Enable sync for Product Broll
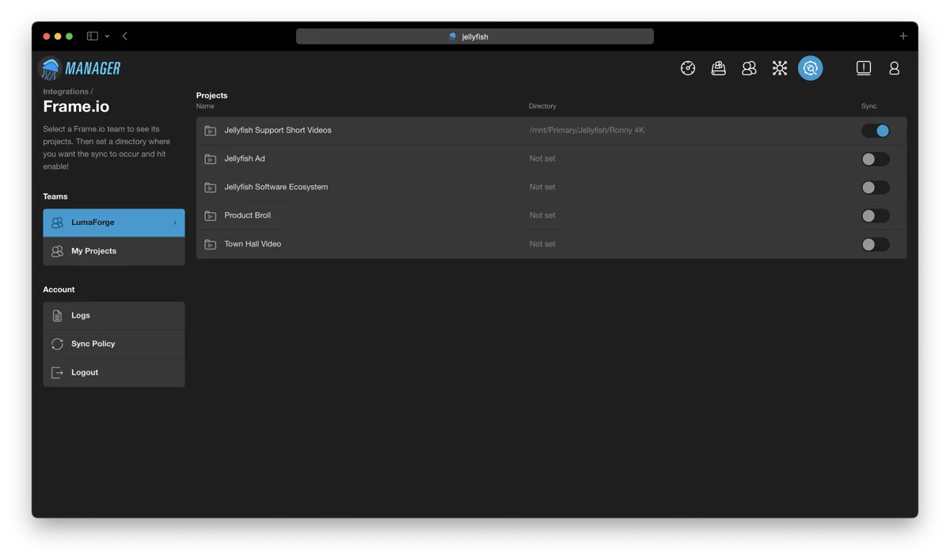Image resolution: width=950 pixels, height=560 pixels. 875,216
